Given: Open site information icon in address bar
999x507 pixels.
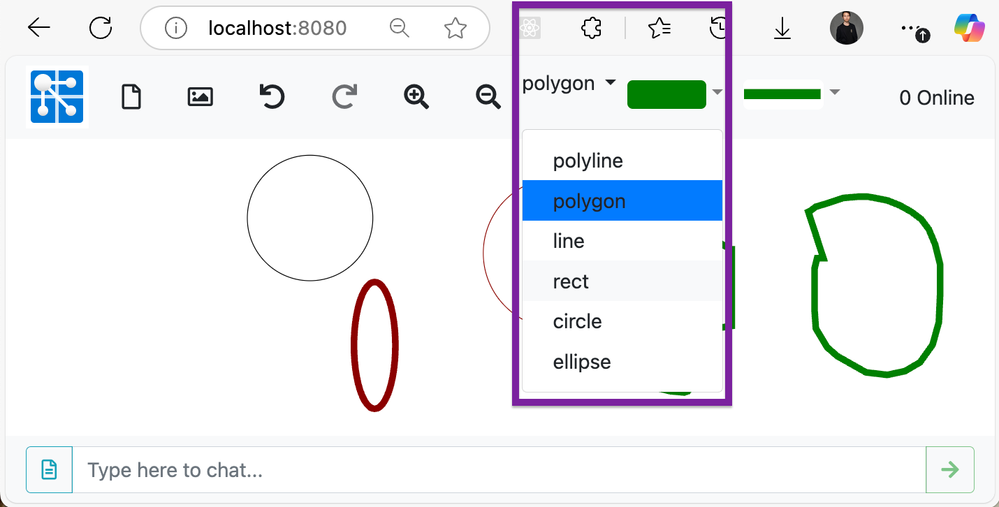Looking at the screenshot, I should 175,28.
